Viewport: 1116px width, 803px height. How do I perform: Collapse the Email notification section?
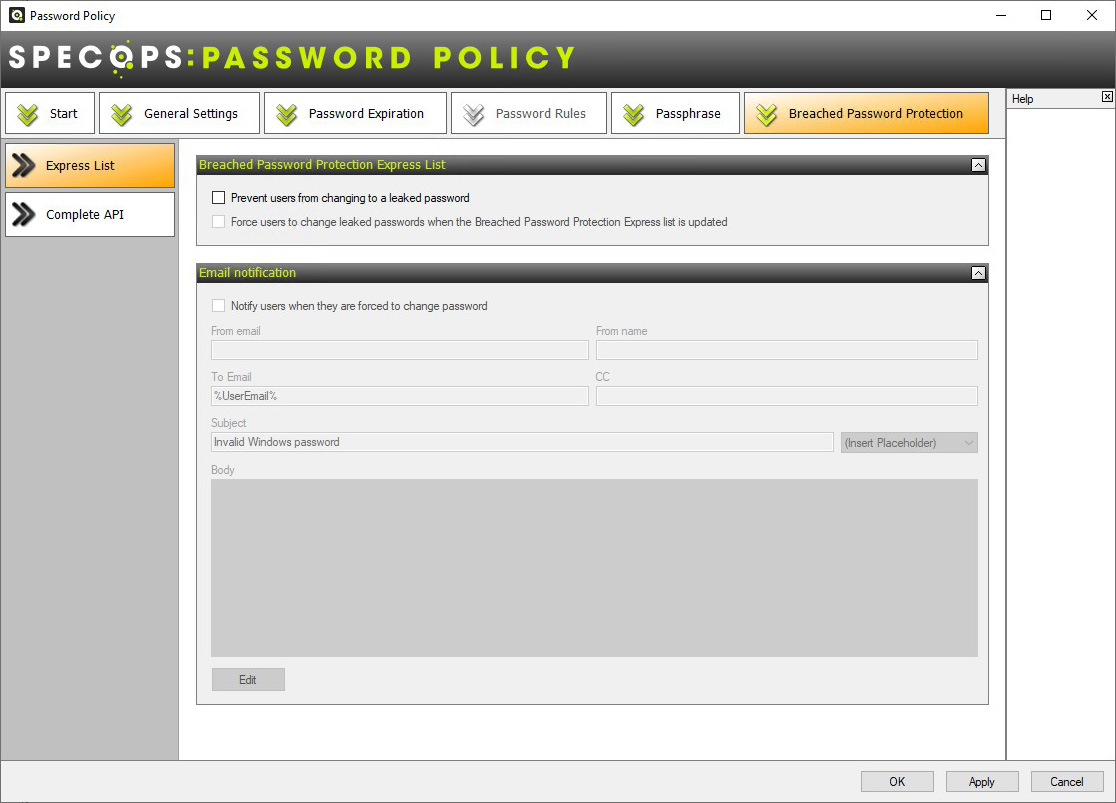(978, 273)
